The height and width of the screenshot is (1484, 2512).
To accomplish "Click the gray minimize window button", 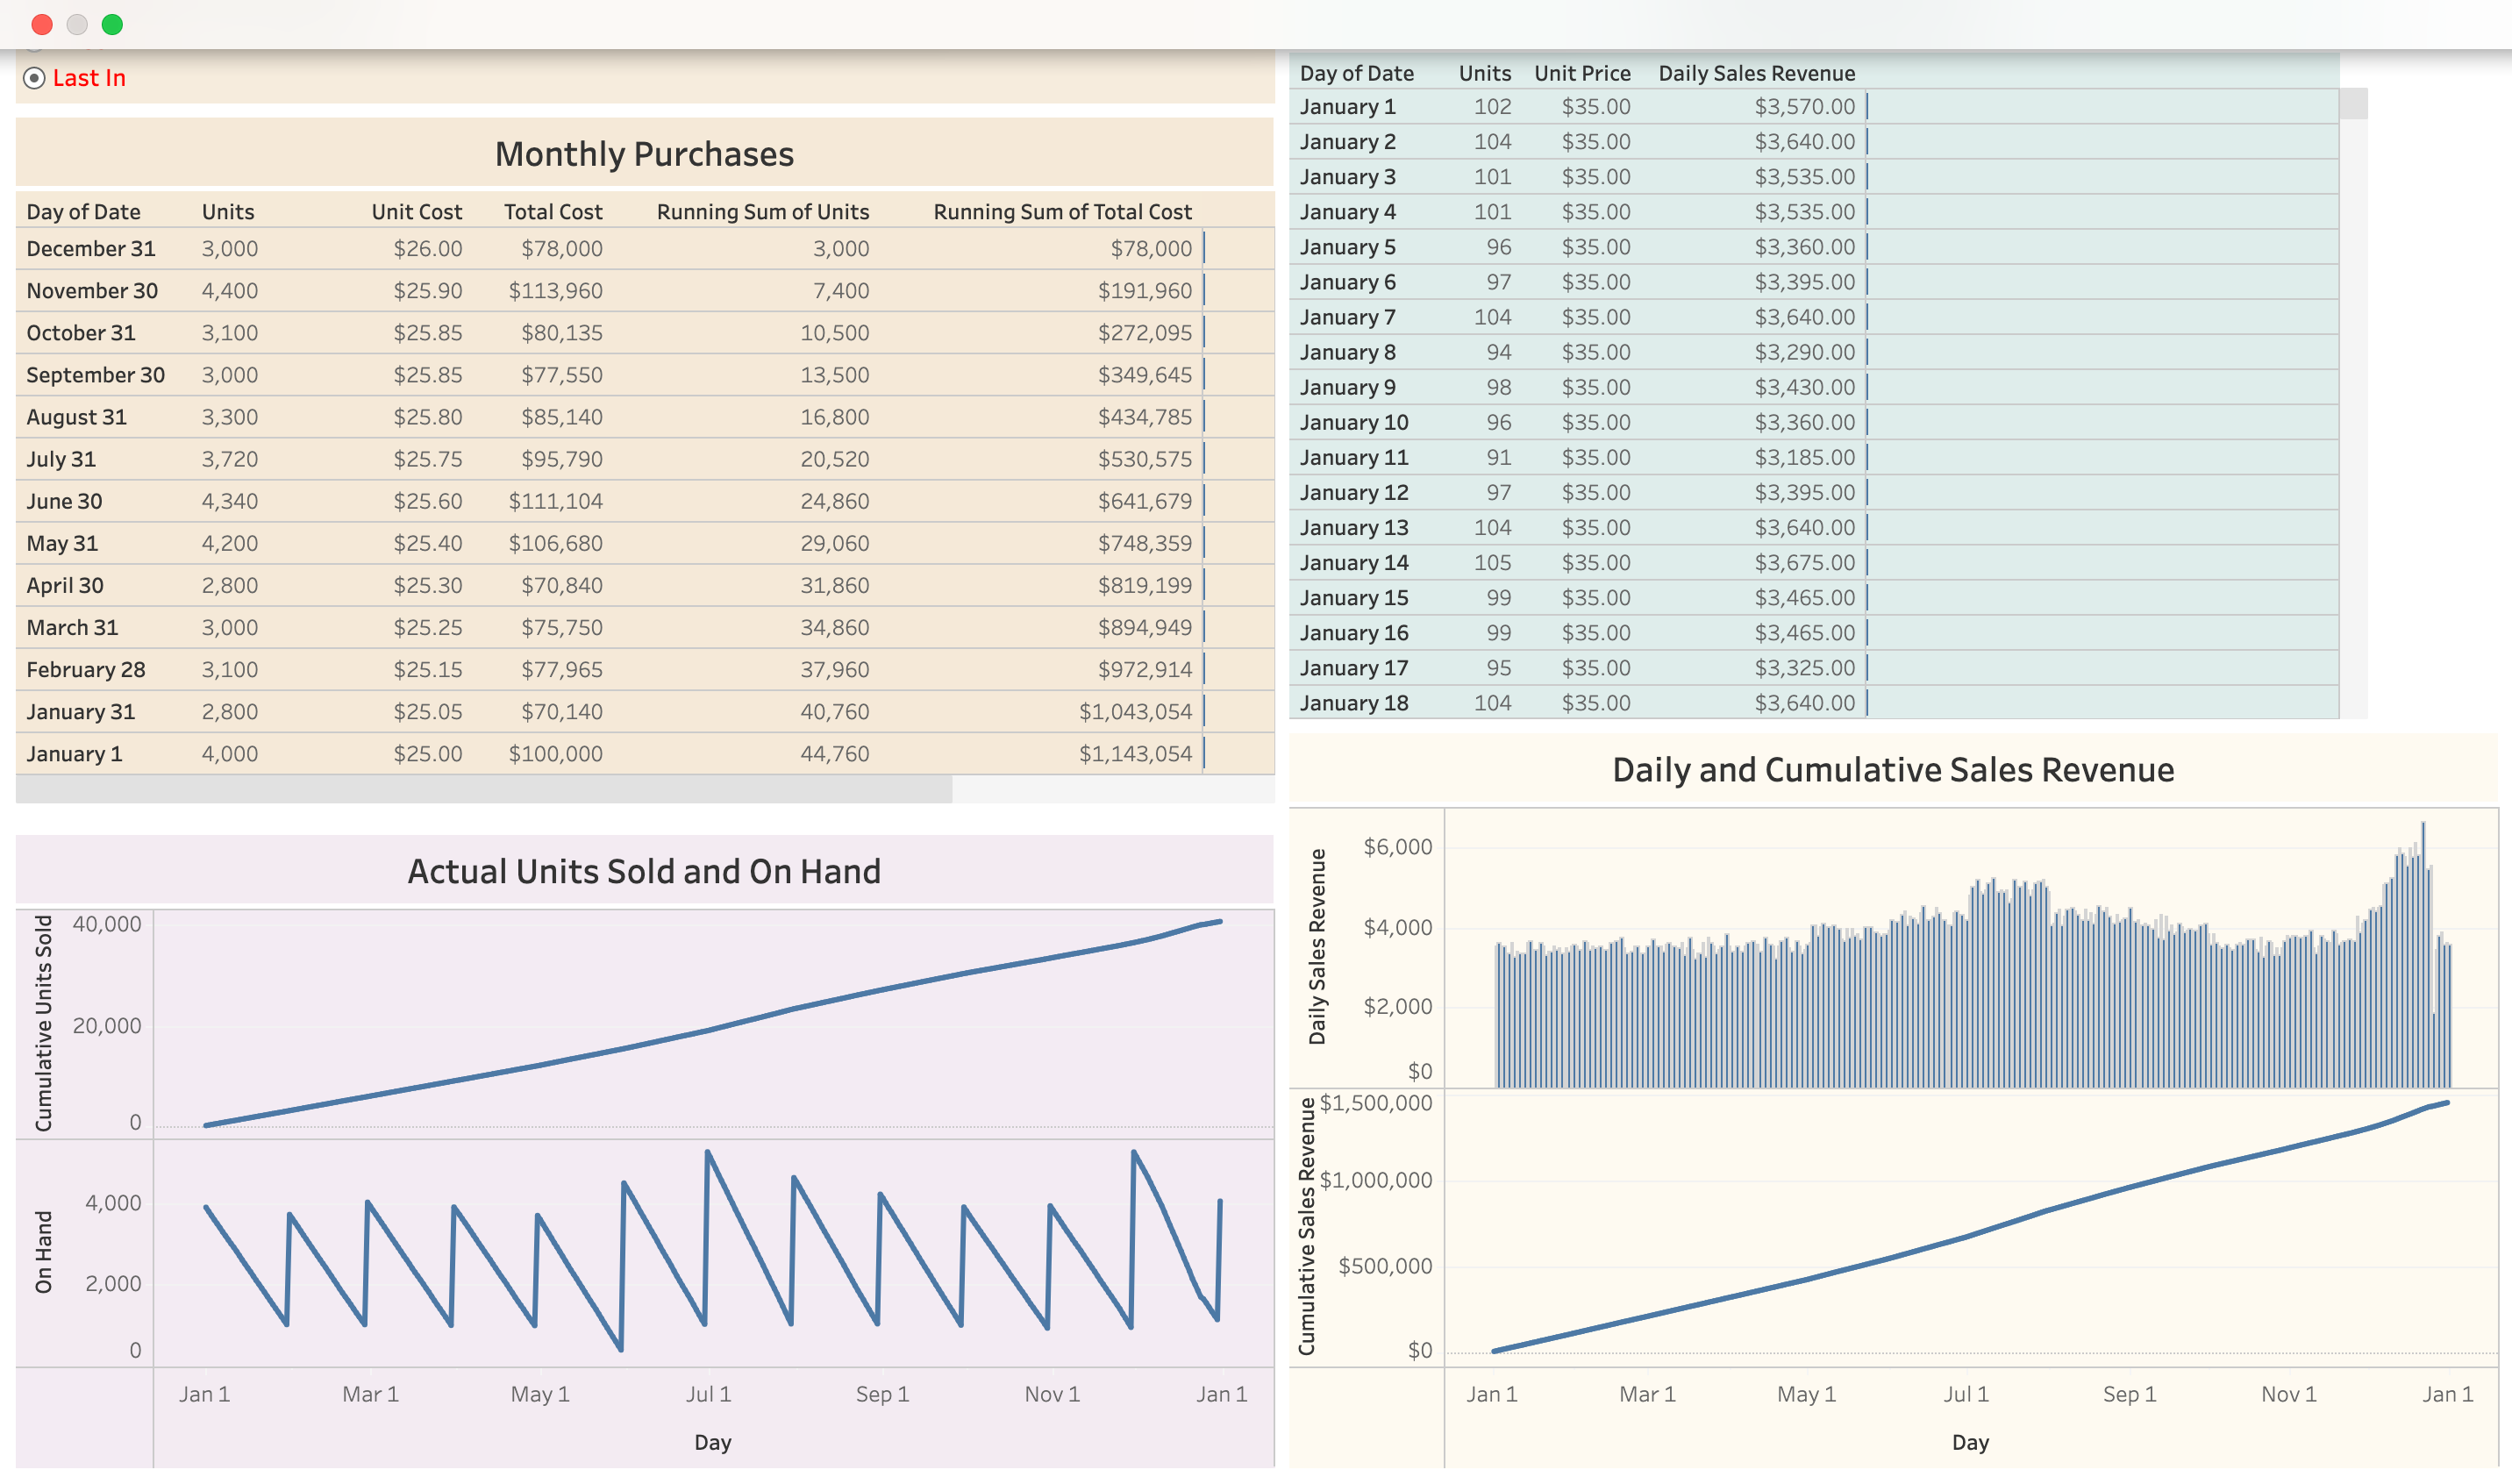I will (x=77, y=24).
